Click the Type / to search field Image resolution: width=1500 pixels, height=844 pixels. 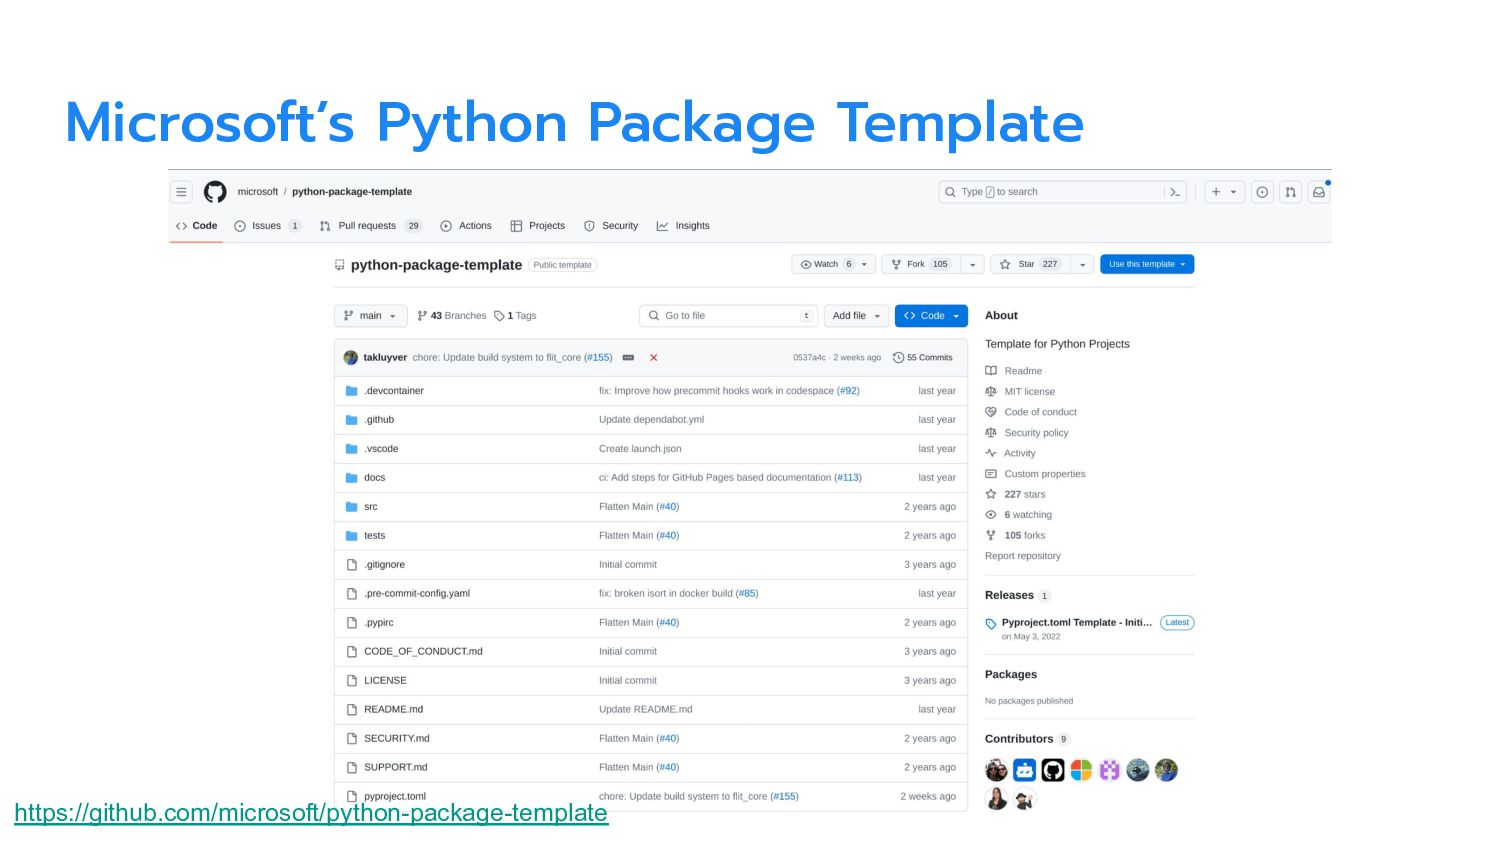click(x=1062, y=192)
